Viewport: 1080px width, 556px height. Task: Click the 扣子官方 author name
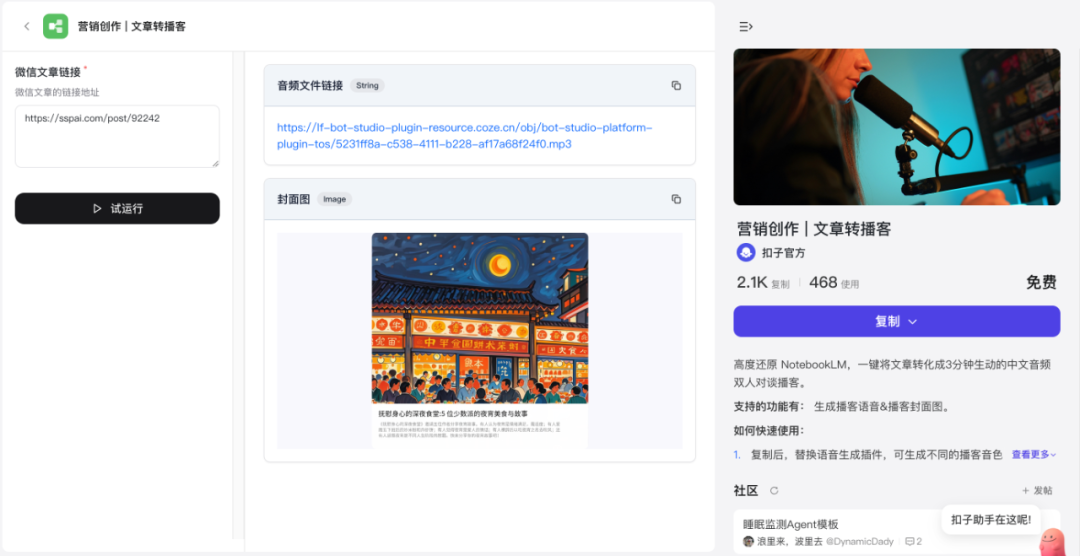783,253
